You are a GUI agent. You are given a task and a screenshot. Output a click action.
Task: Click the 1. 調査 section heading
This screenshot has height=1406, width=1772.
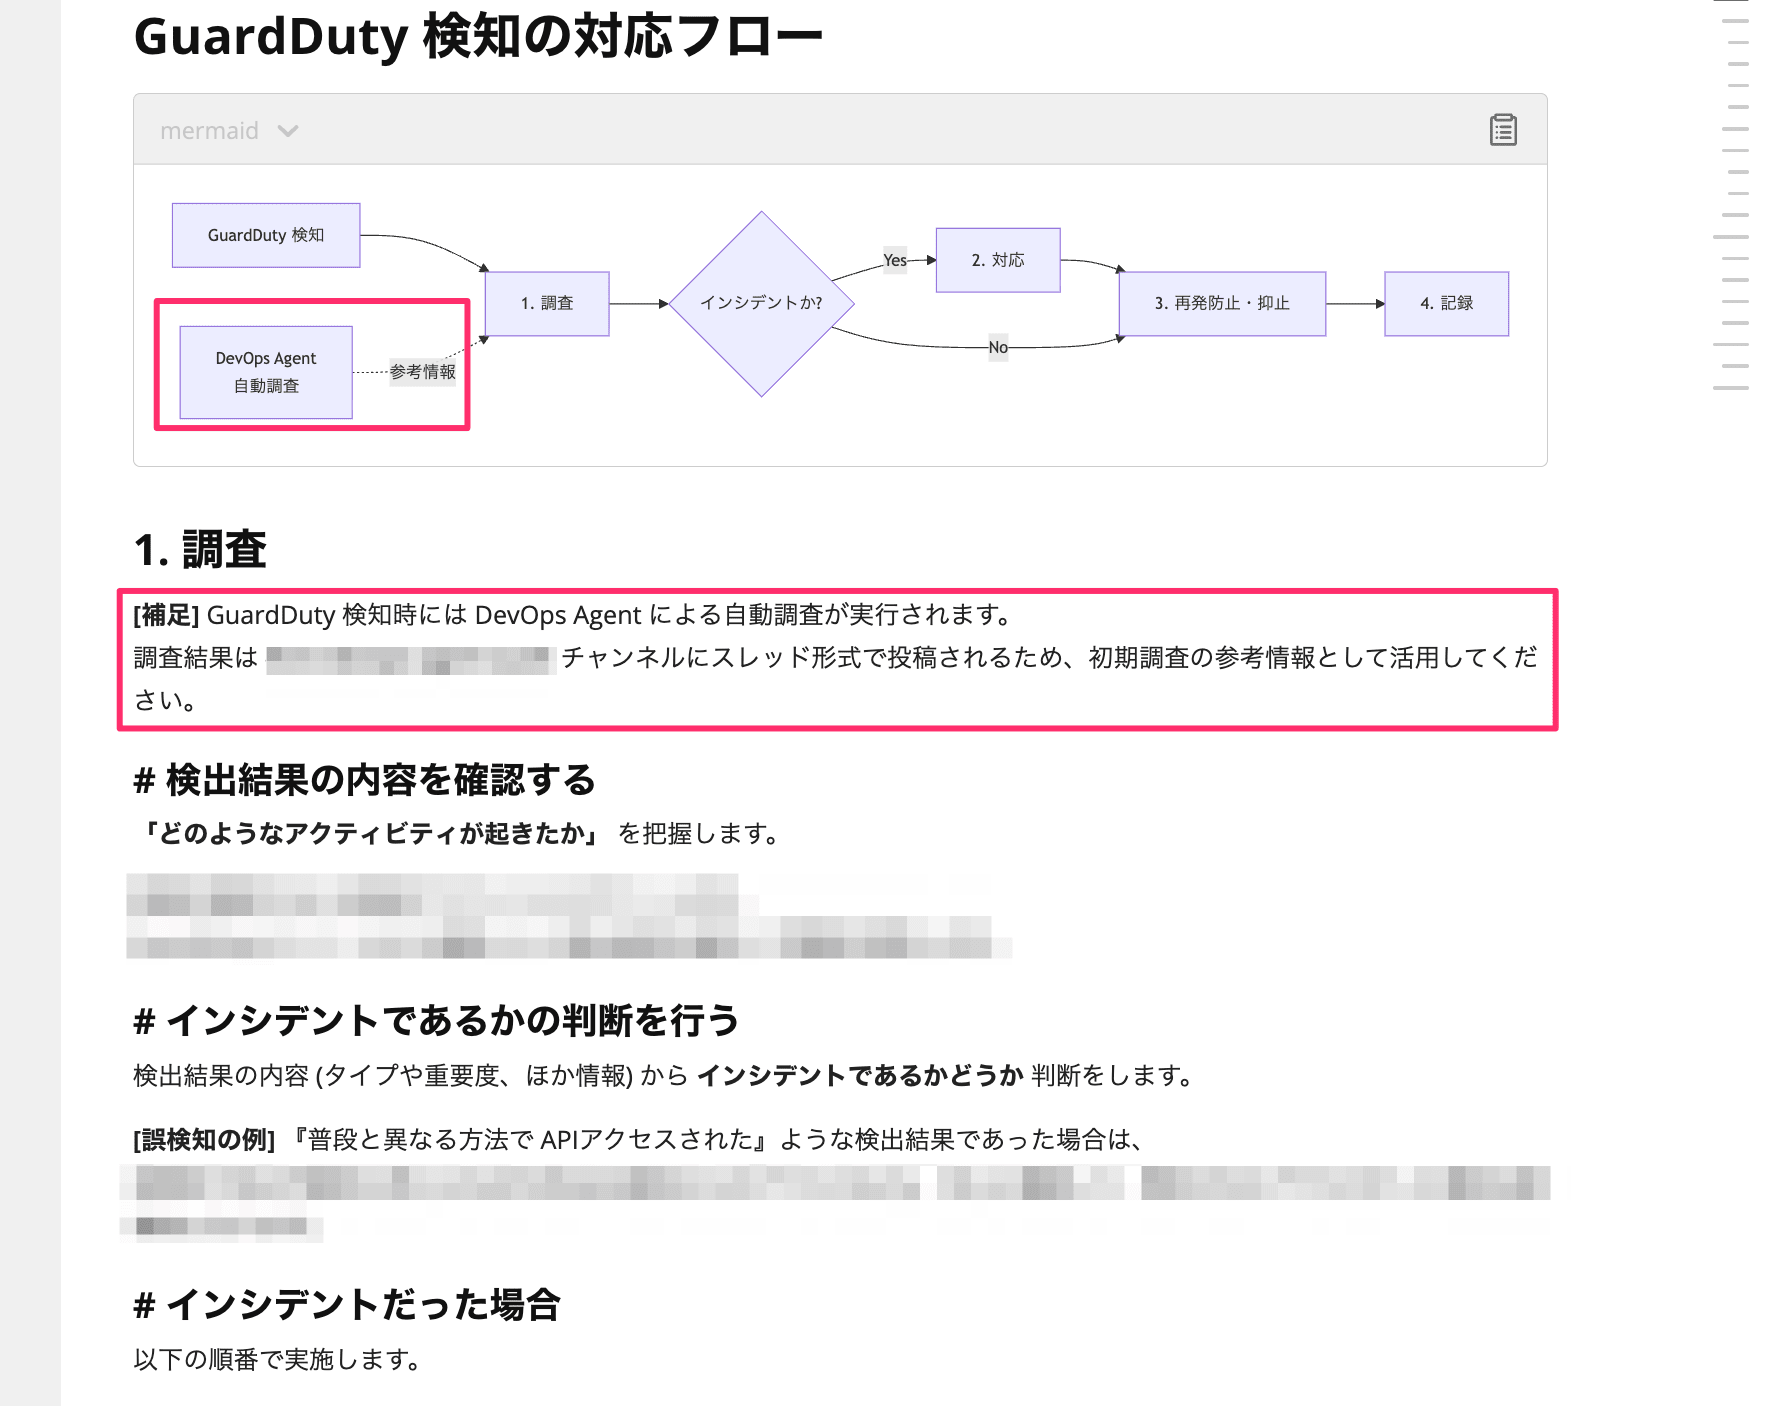click(x=200, y=549)
